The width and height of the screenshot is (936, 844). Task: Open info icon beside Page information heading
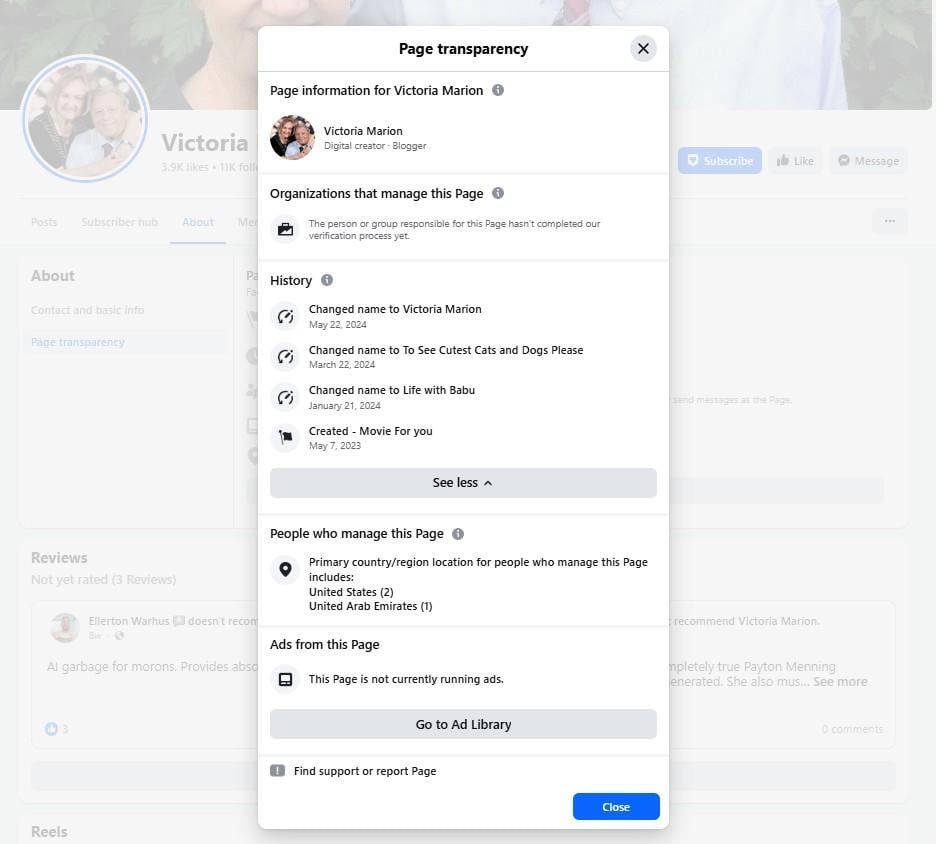[498, 90]
